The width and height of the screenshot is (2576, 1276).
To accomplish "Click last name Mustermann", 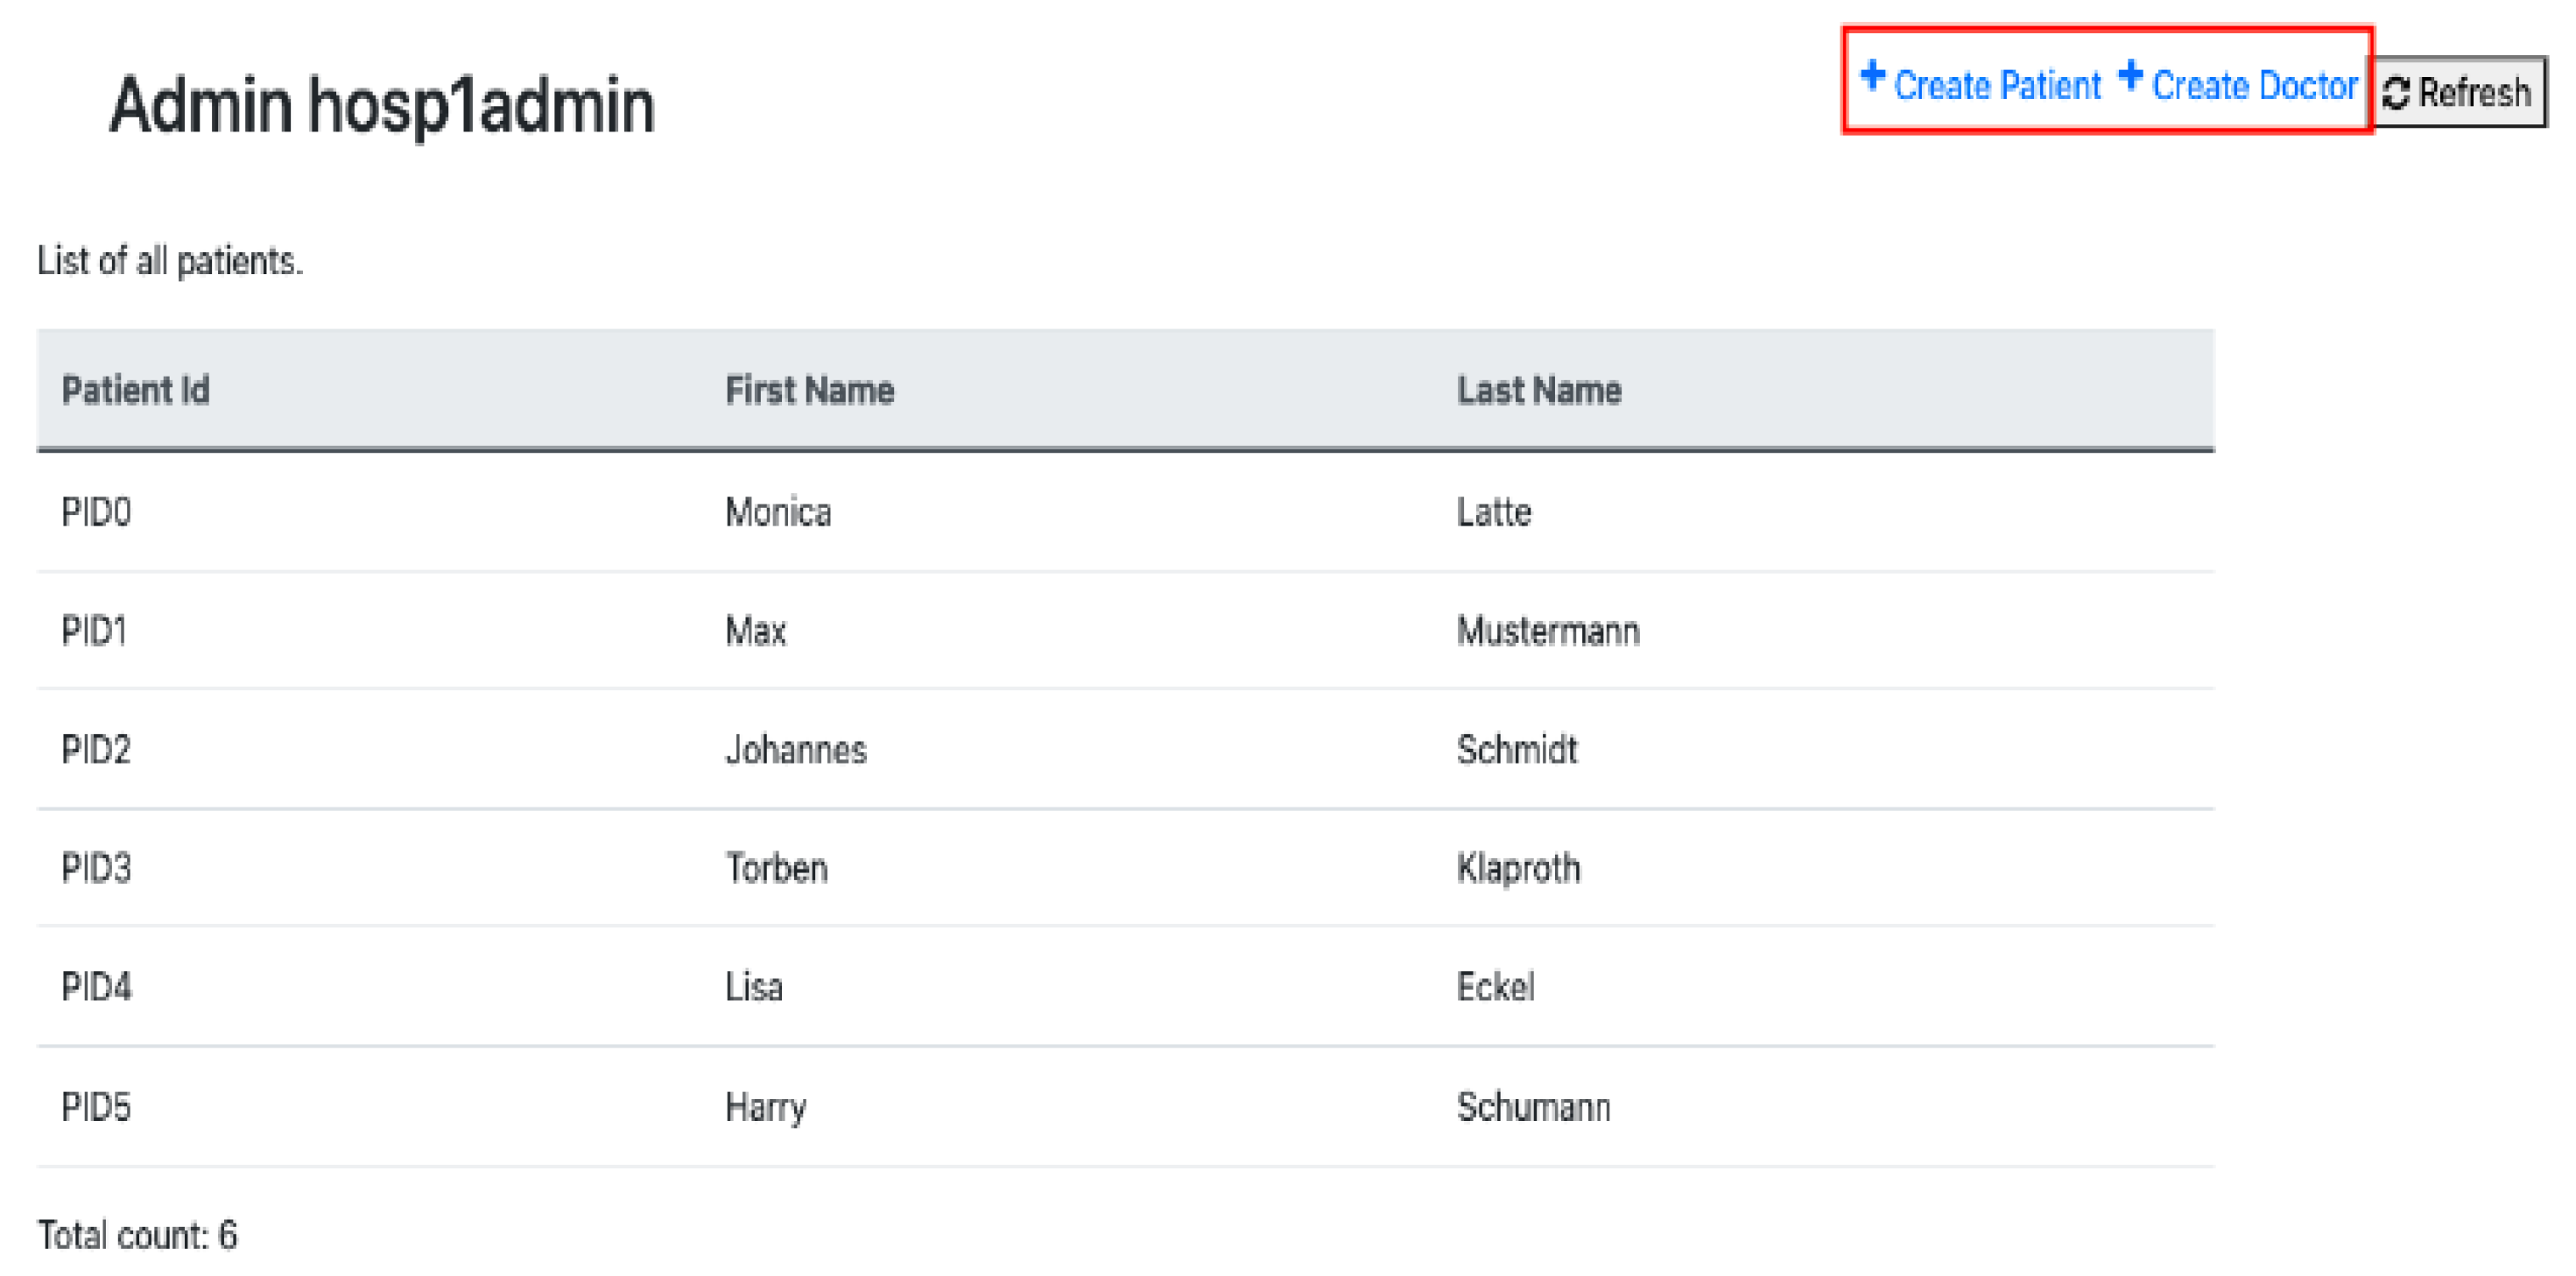I will click(x=1547, y=631).
